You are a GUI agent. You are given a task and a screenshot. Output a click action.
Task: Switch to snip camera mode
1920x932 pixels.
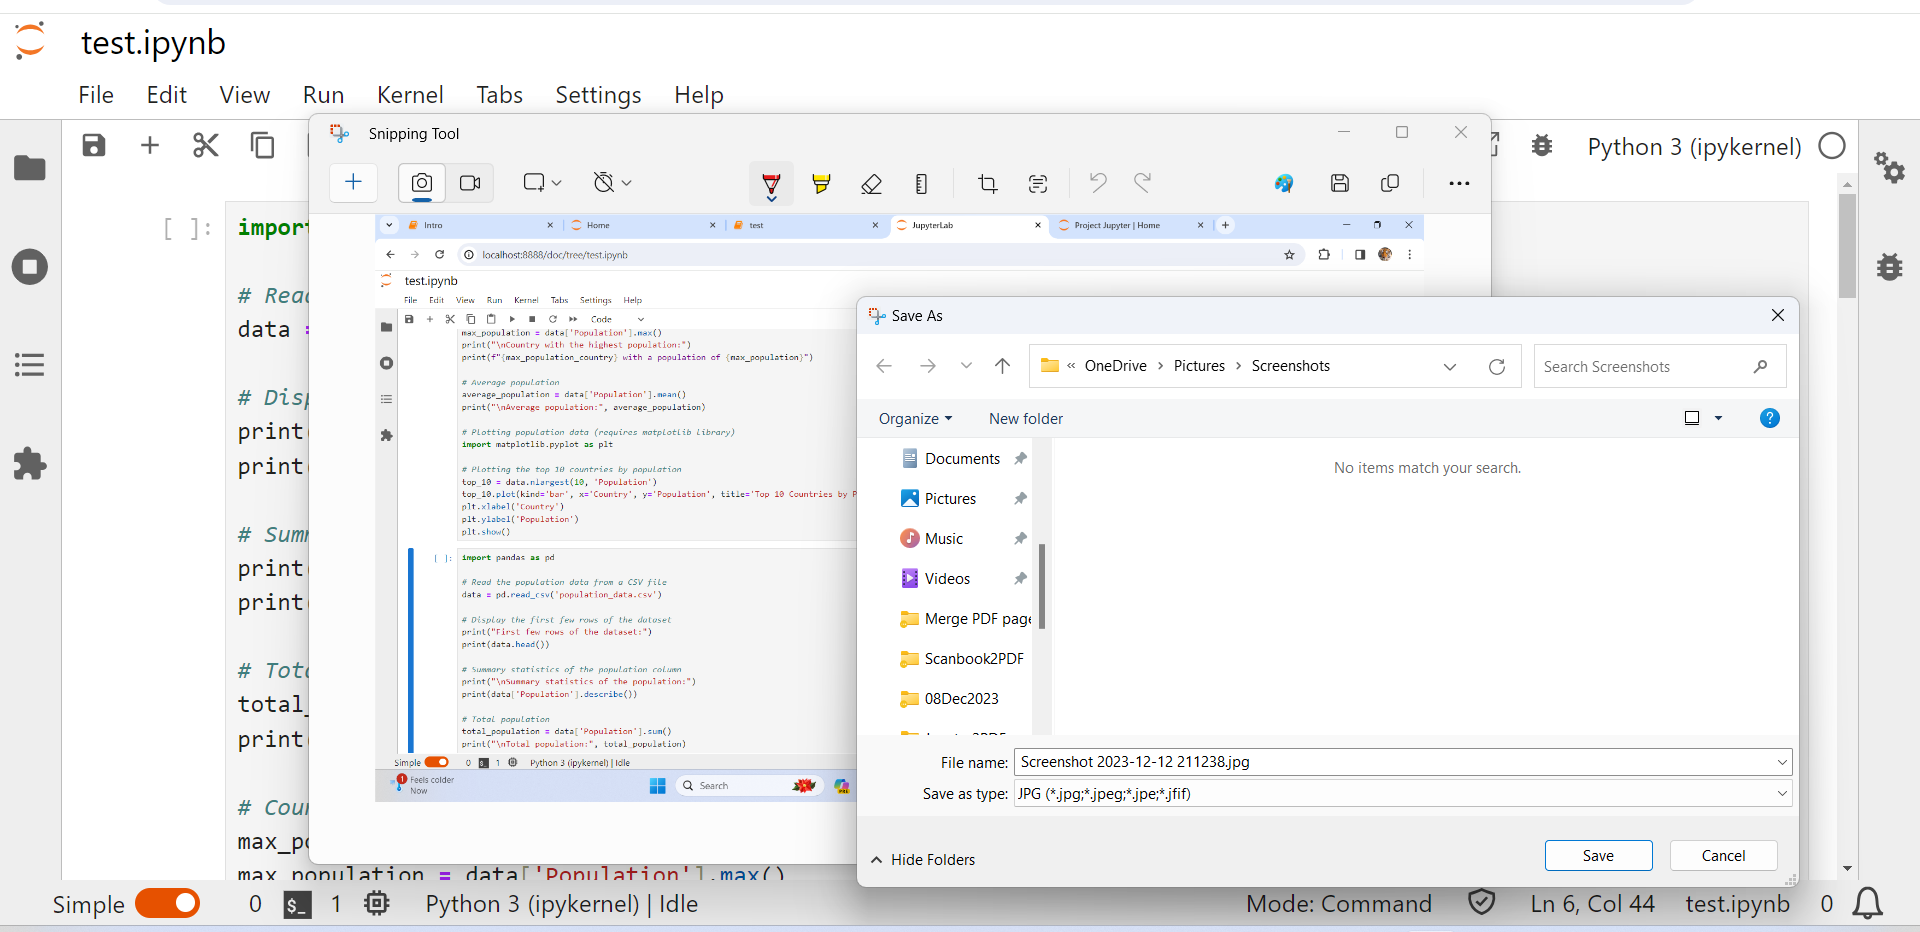point(422,183)
